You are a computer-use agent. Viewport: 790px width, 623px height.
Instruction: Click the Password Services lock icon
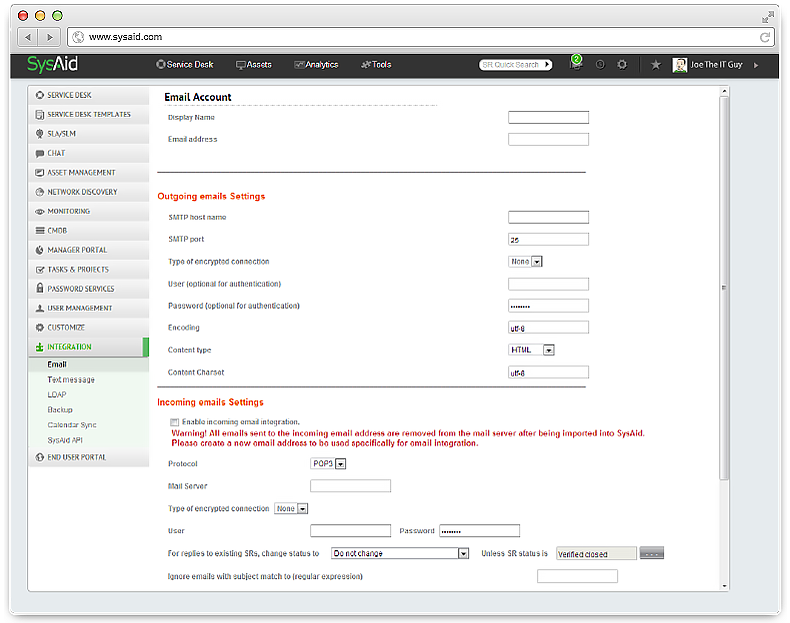coord(40,288)
